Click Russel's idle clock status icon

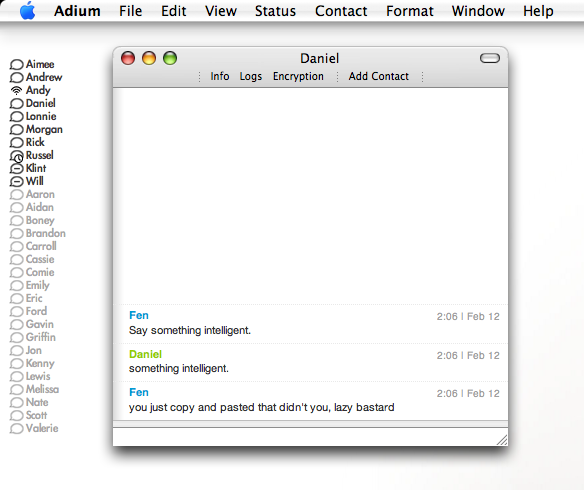coord(16,156)
